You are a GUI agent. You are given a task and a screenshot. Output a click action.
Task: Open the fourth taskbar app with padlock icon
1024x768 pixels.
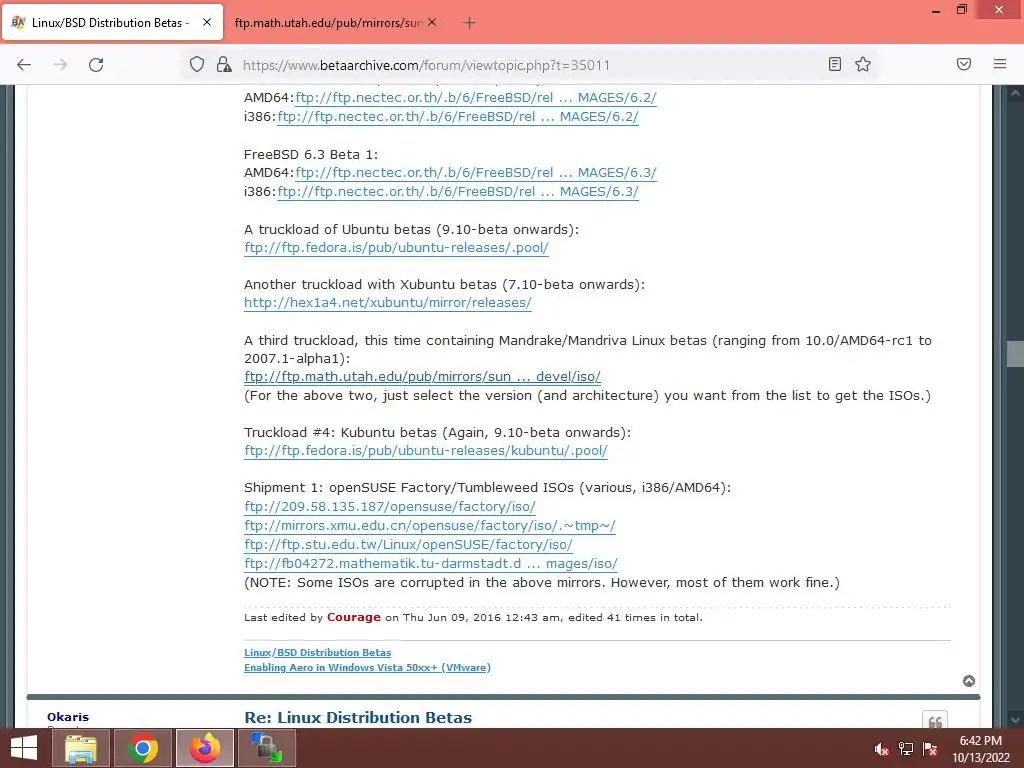(267, 748)
